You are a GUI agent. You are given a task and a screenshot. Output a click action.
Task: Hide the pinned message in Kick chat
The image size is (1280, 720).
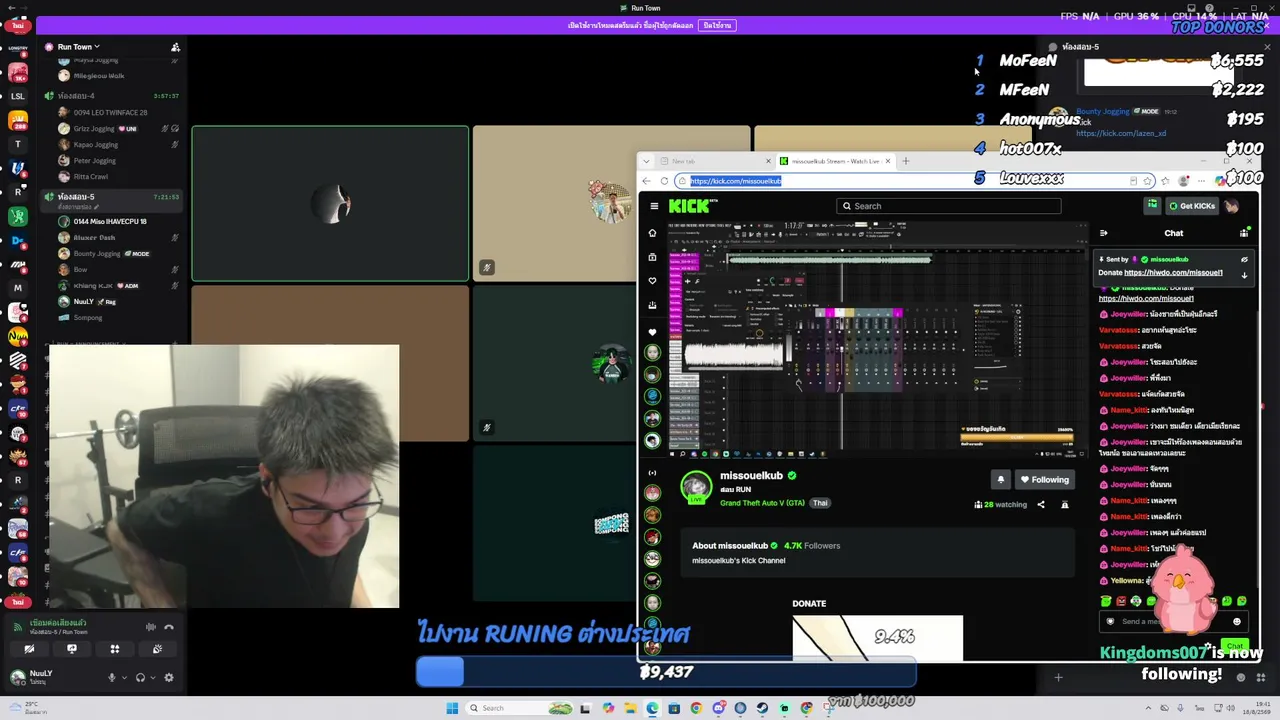pos(1244,260)
